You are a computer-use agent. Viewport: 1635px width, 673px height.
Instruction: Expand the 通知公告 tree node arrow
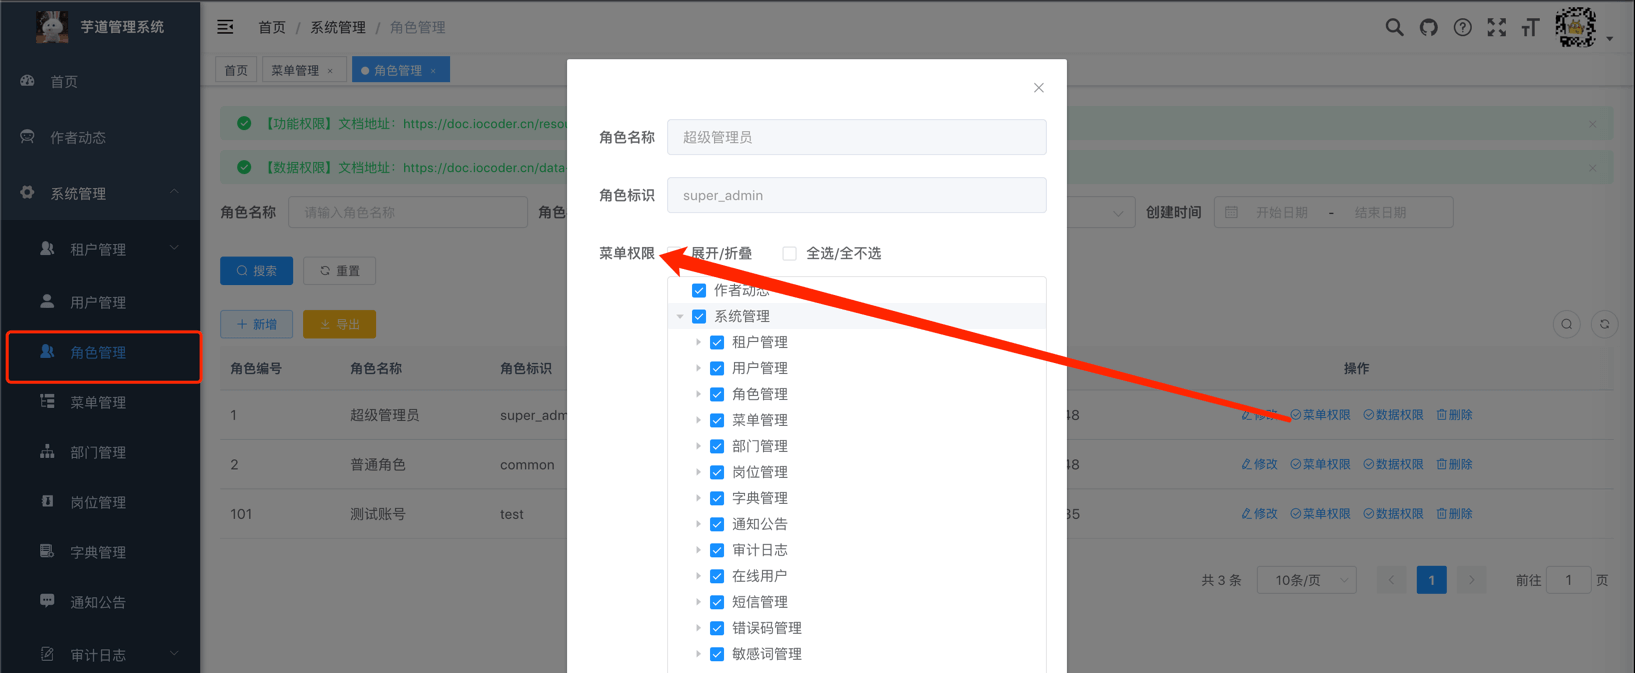tap(698, 524)
